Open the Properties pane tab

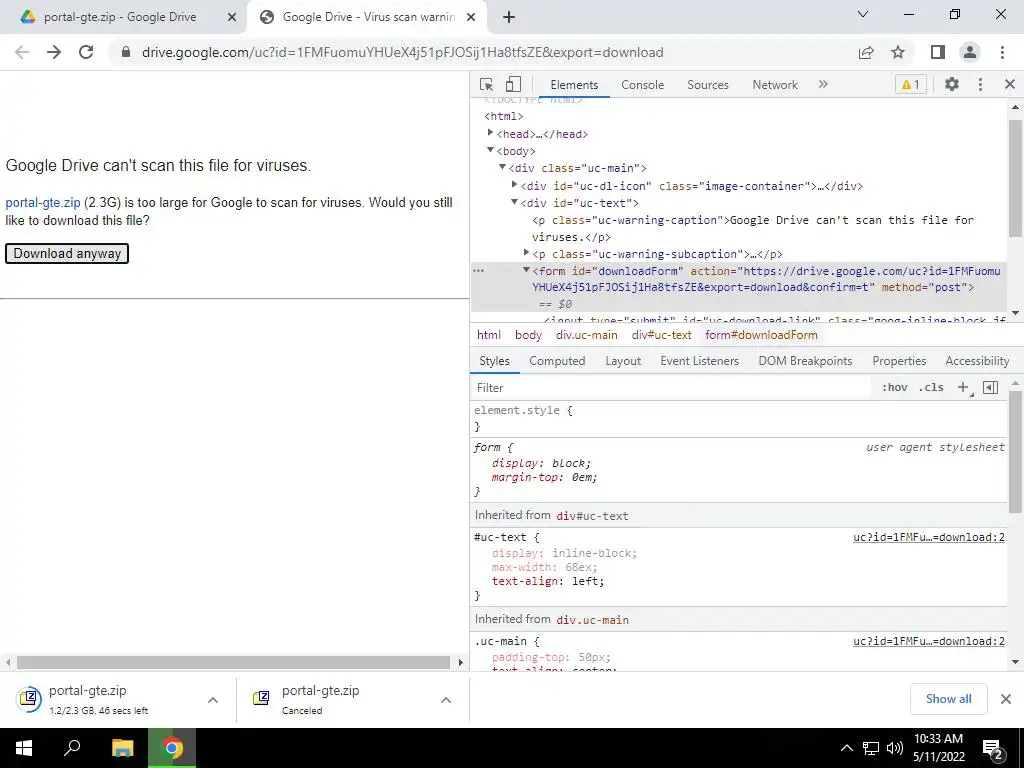[x=899, y=361]
